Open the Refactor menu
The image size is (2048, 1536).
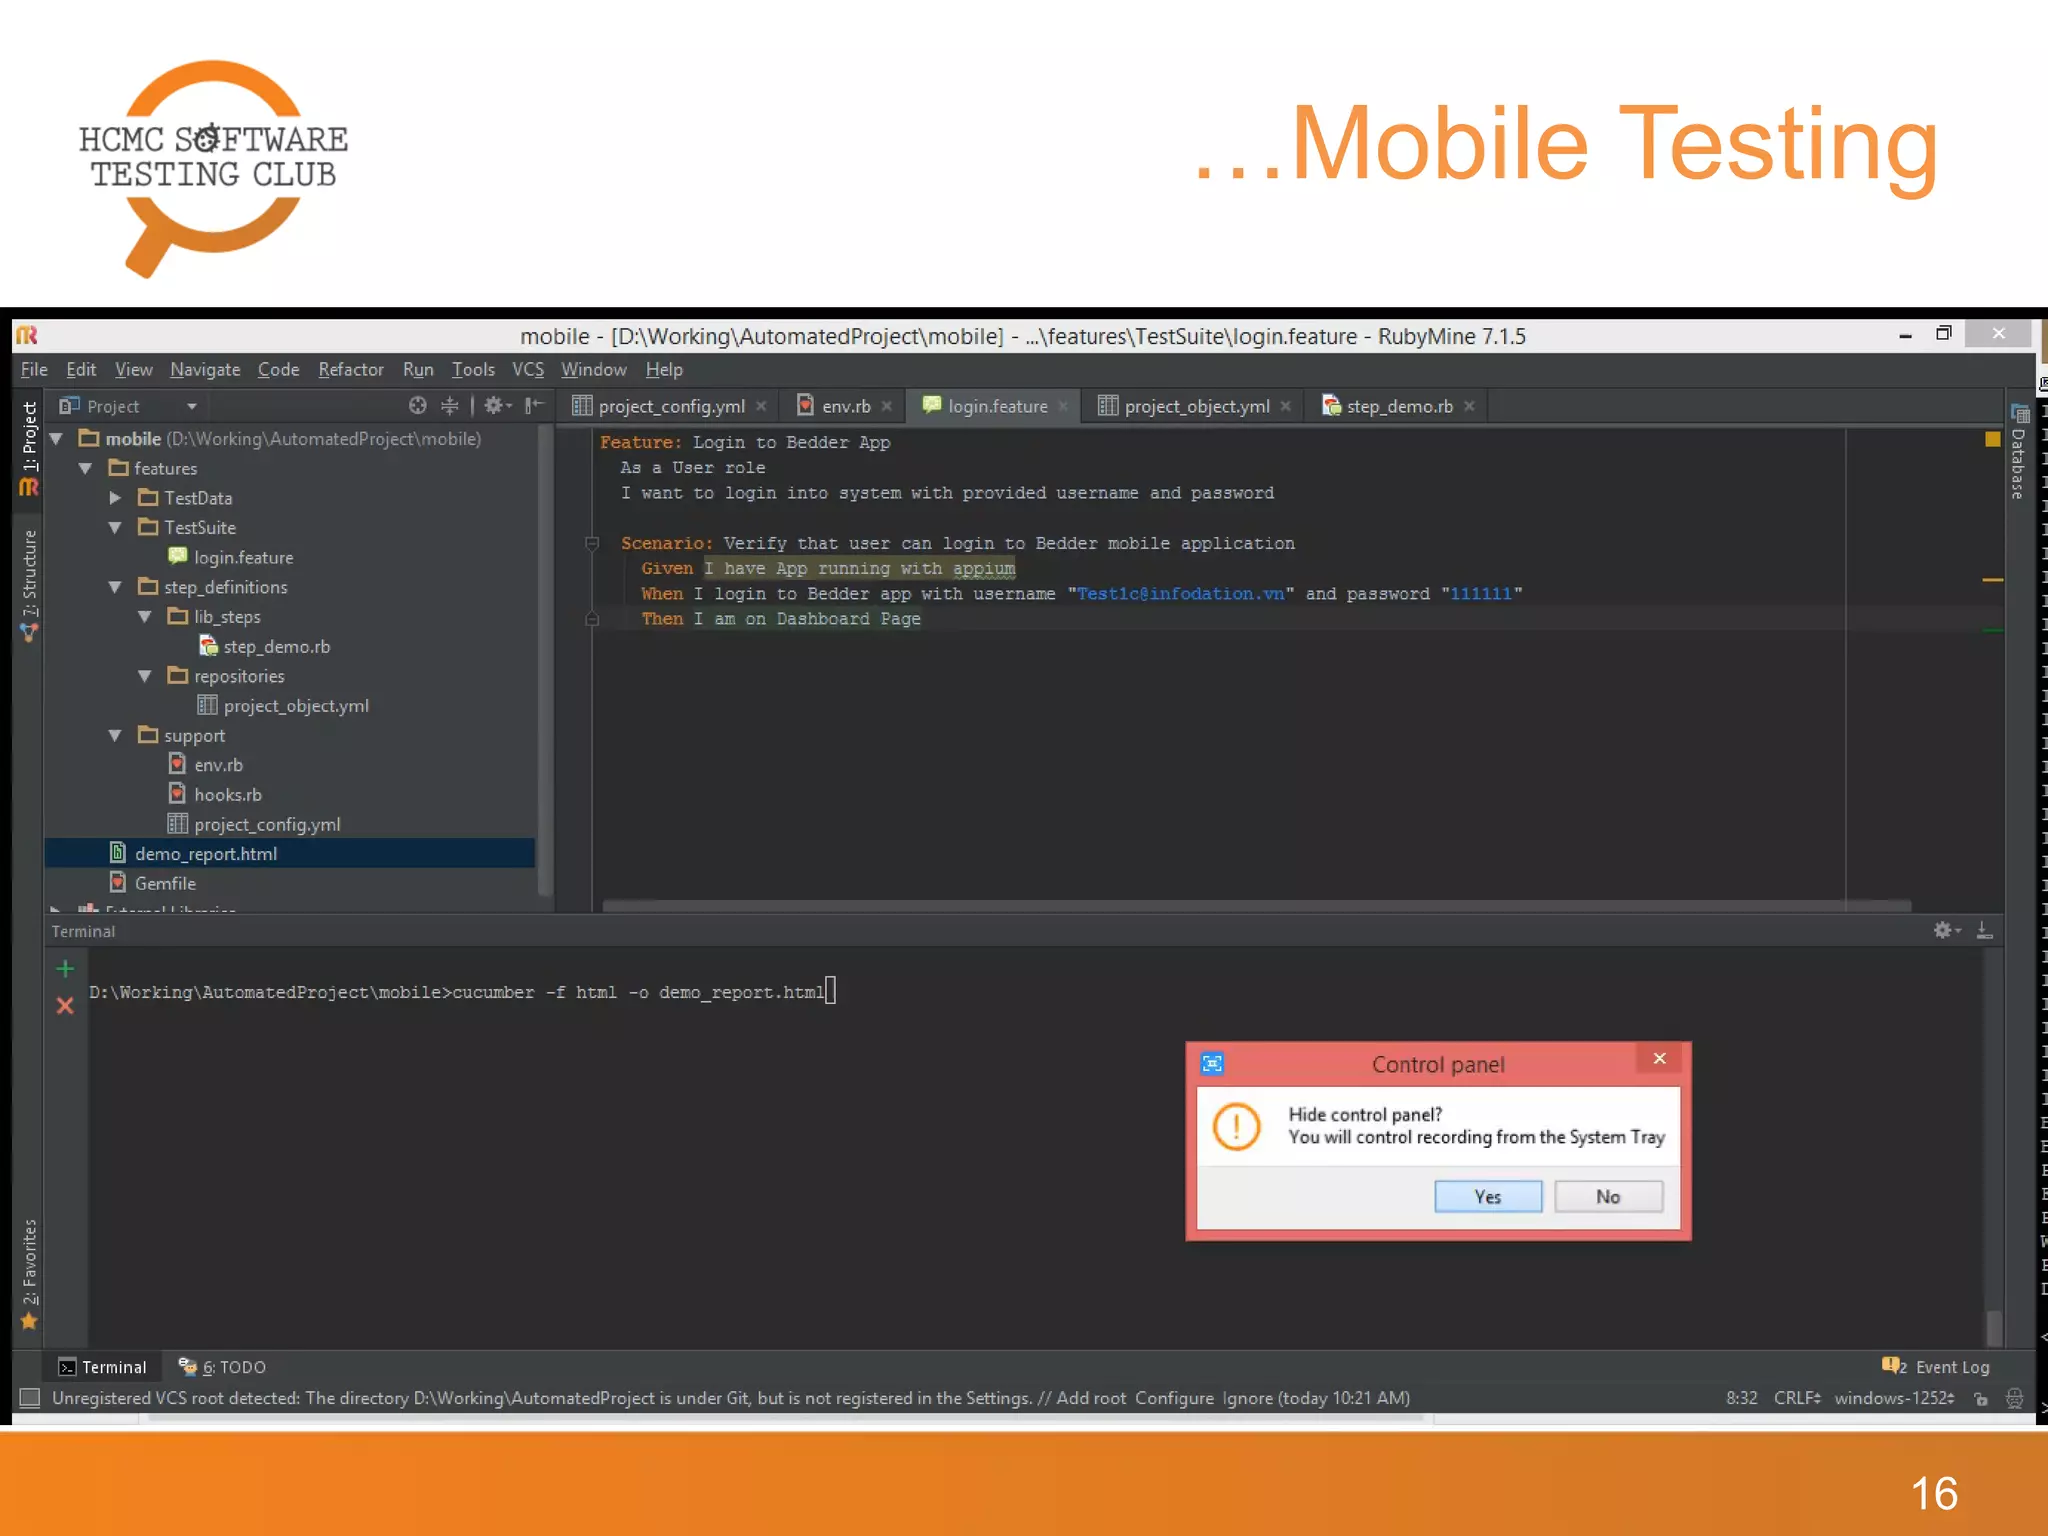tap(351, 369)
